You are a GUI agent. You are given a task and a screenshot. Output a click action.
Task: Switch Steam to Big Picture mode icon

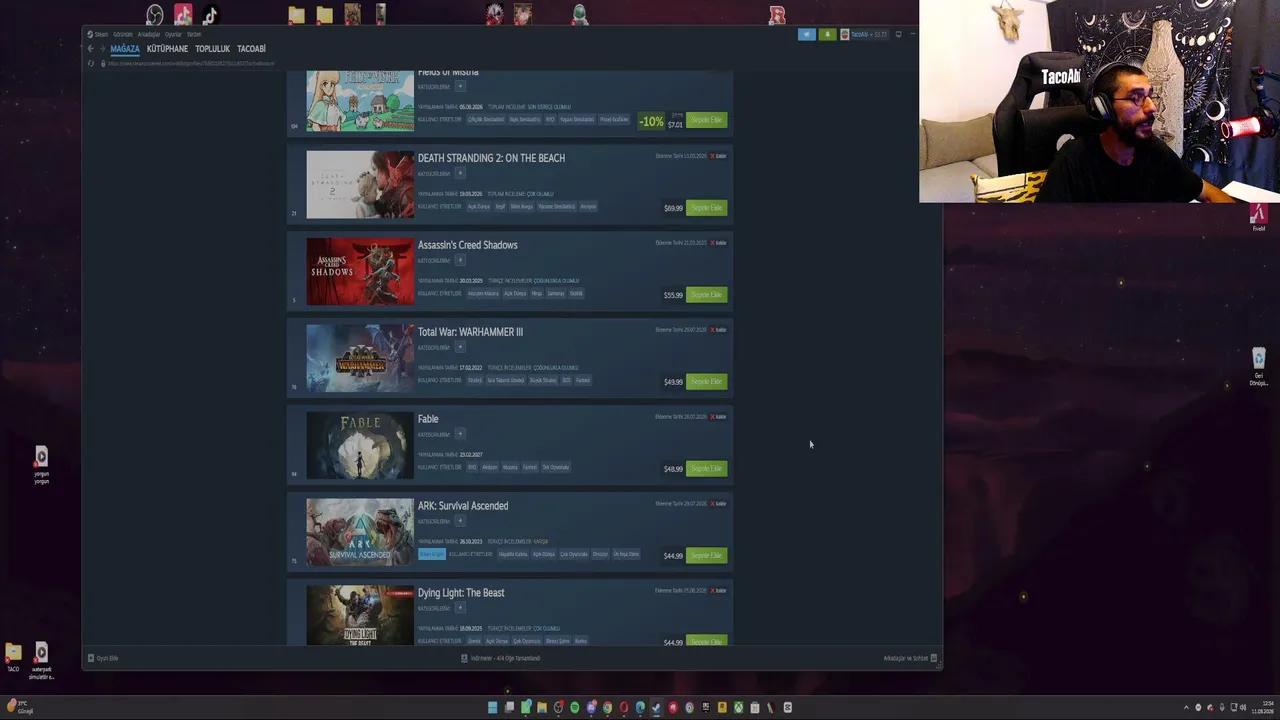(898, 34)
